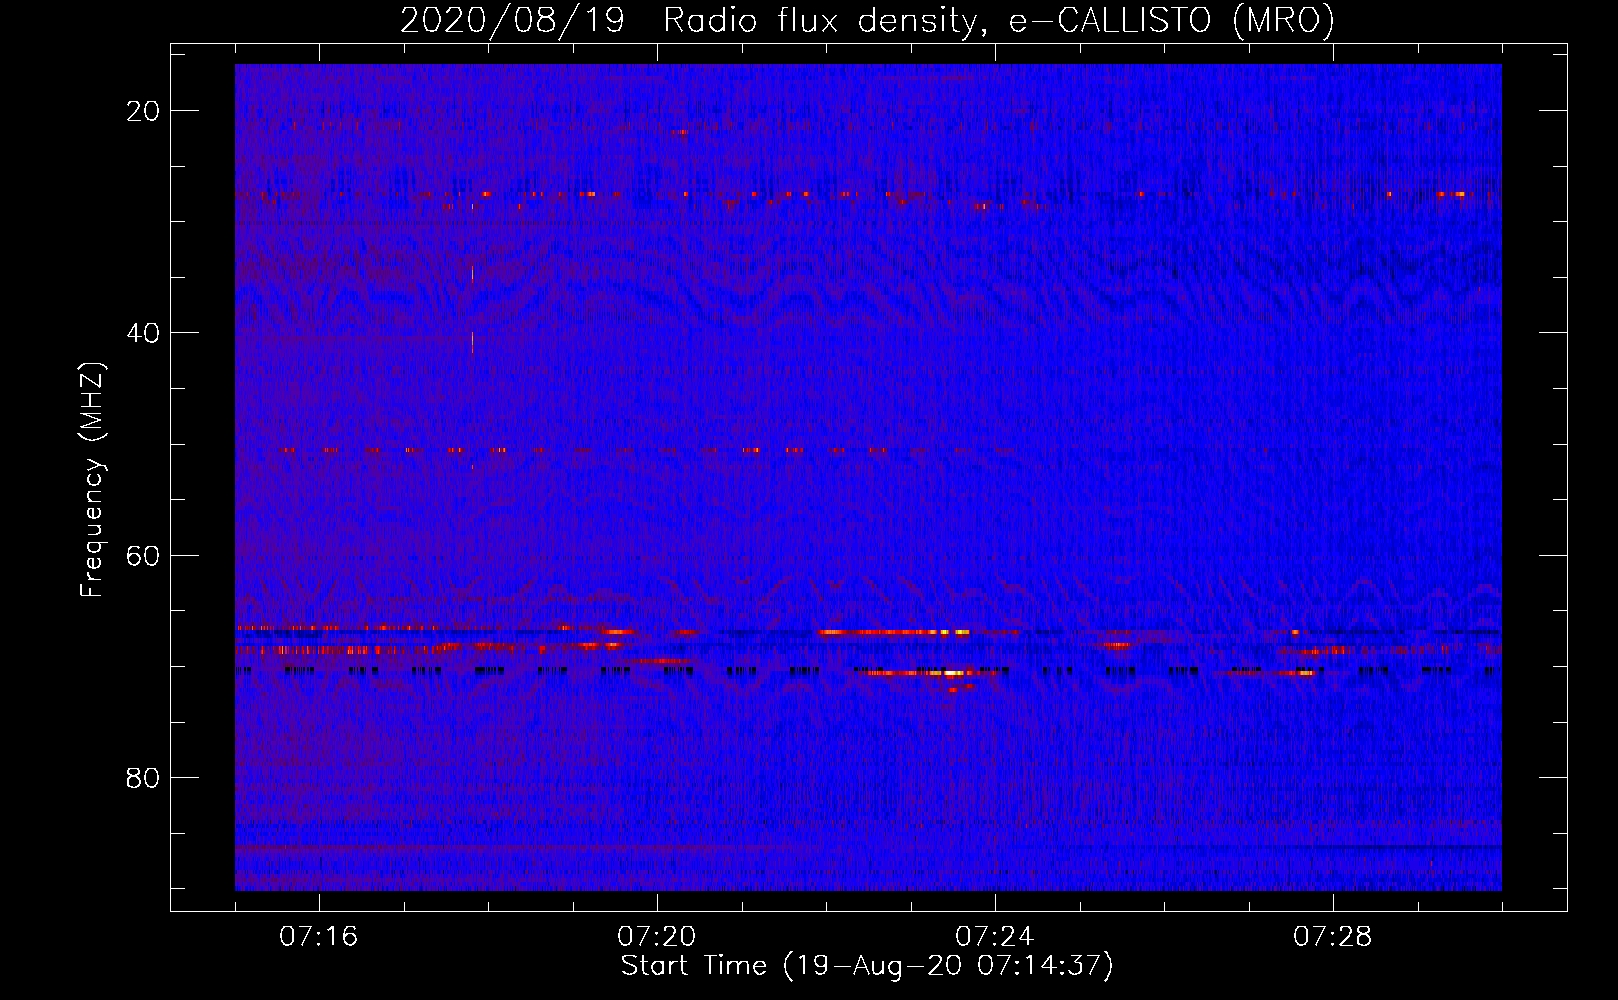Click the "Start Time (19-Aug-20 07:14:37)" label
The image size is (1618, 1000).
tap(867, 966)
